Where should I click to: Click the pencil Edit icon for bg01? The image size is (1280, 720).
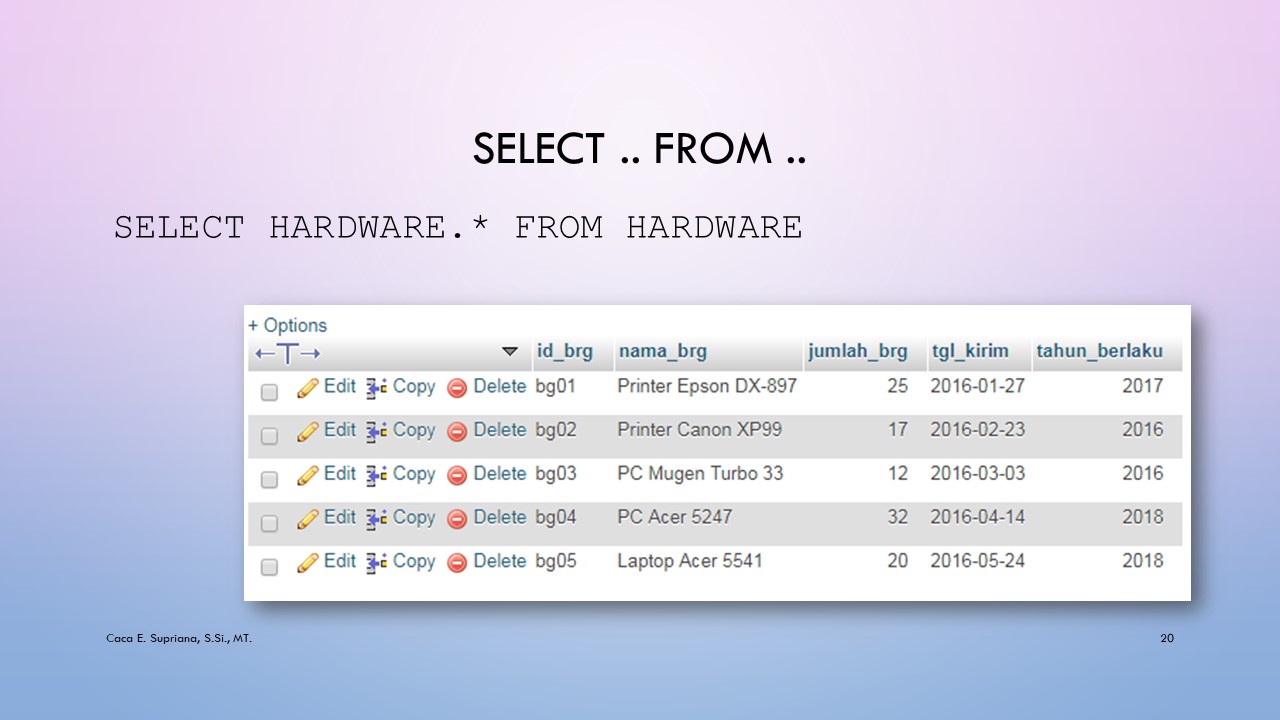point(308,388)
